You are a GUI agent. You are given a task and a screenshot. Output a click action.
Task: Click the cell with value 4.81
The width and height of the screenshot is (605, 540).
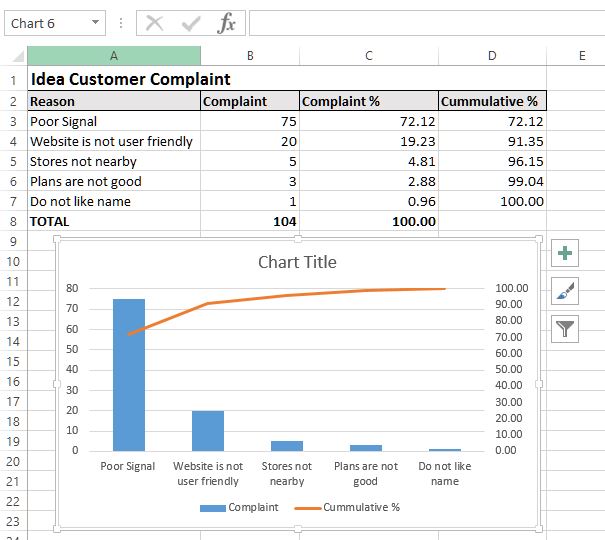click(x=369, y=162)
